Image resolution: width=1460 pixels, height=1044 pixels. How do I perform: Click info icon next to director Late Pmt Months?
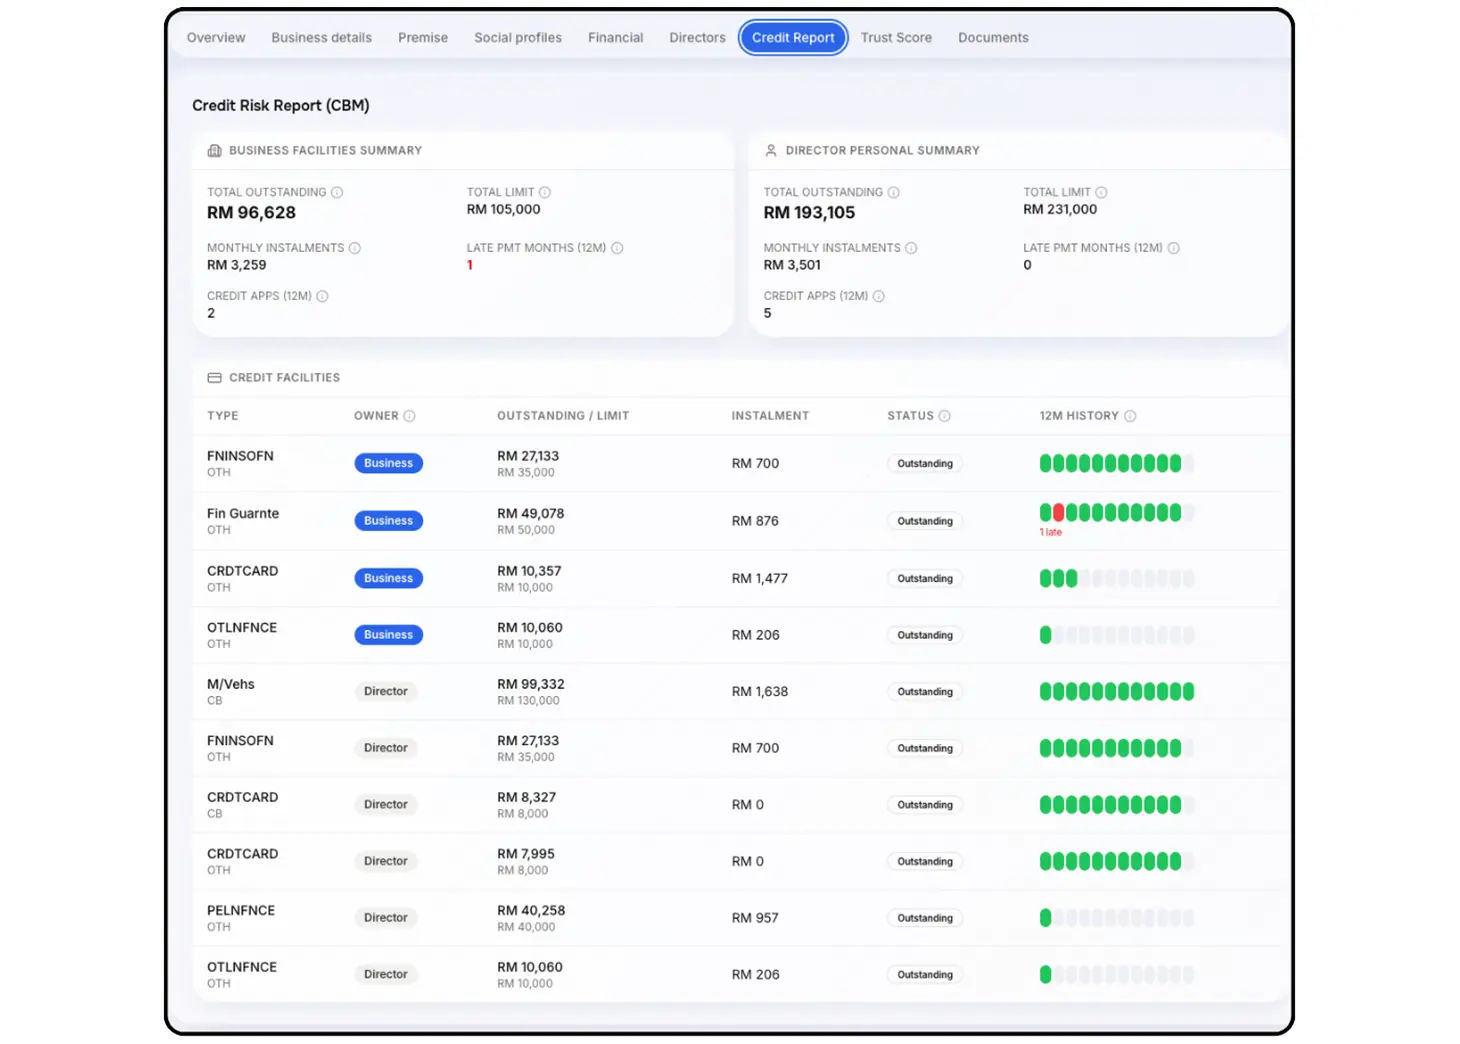tap(1174, 248)
